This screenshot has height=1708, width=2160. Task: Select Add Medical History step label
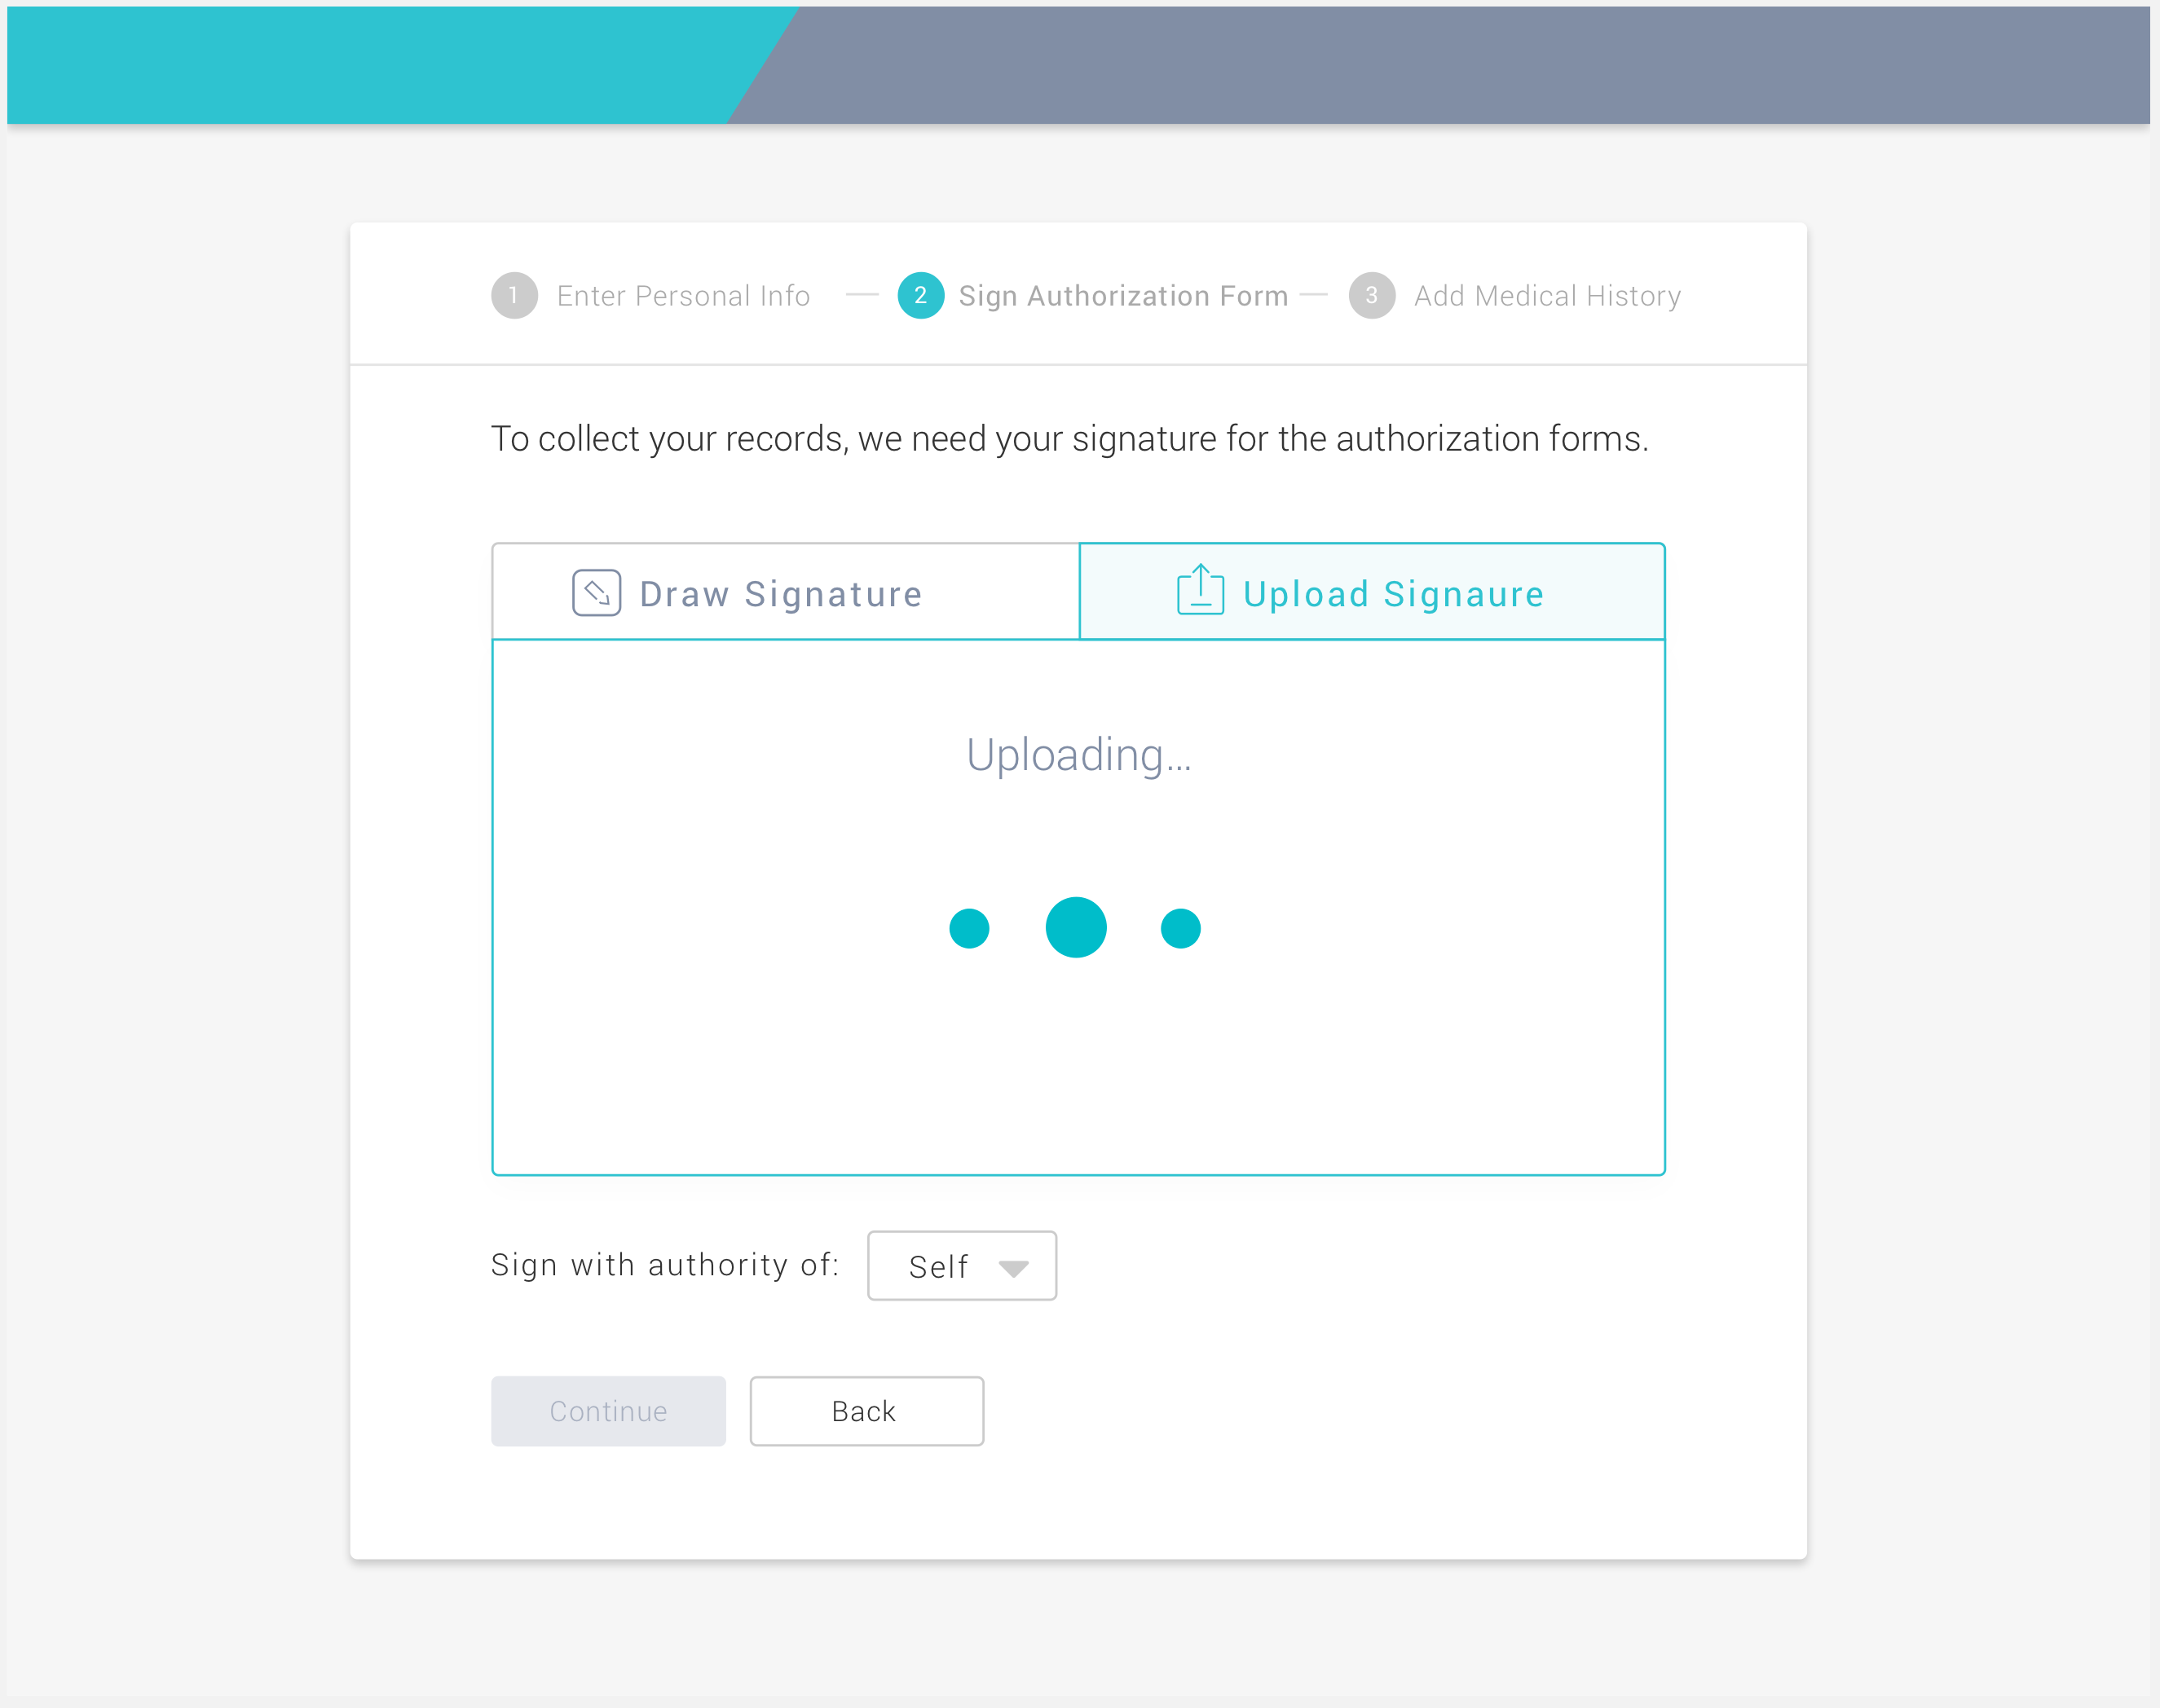coord(1547,296)
